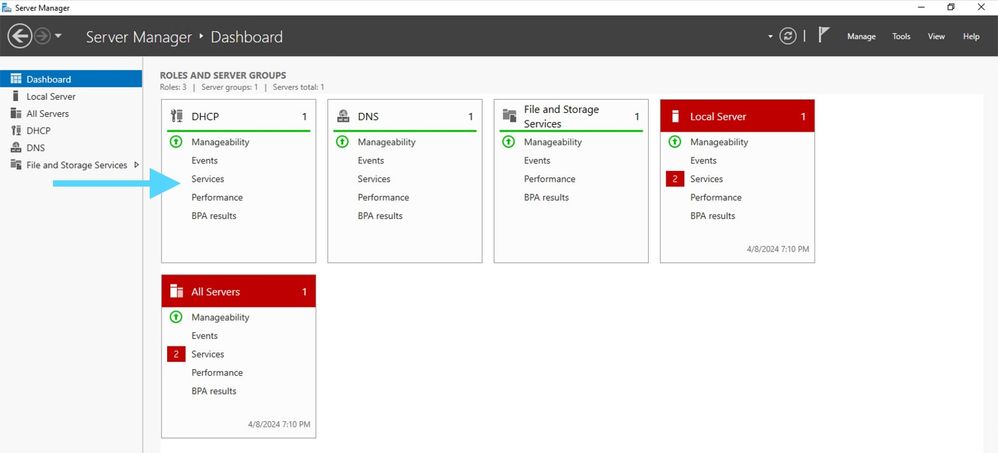The height and width of the screenshot is (453, 998).
Task: Open the Help menu
Action: pyautogui.click(x=971, y=37)
